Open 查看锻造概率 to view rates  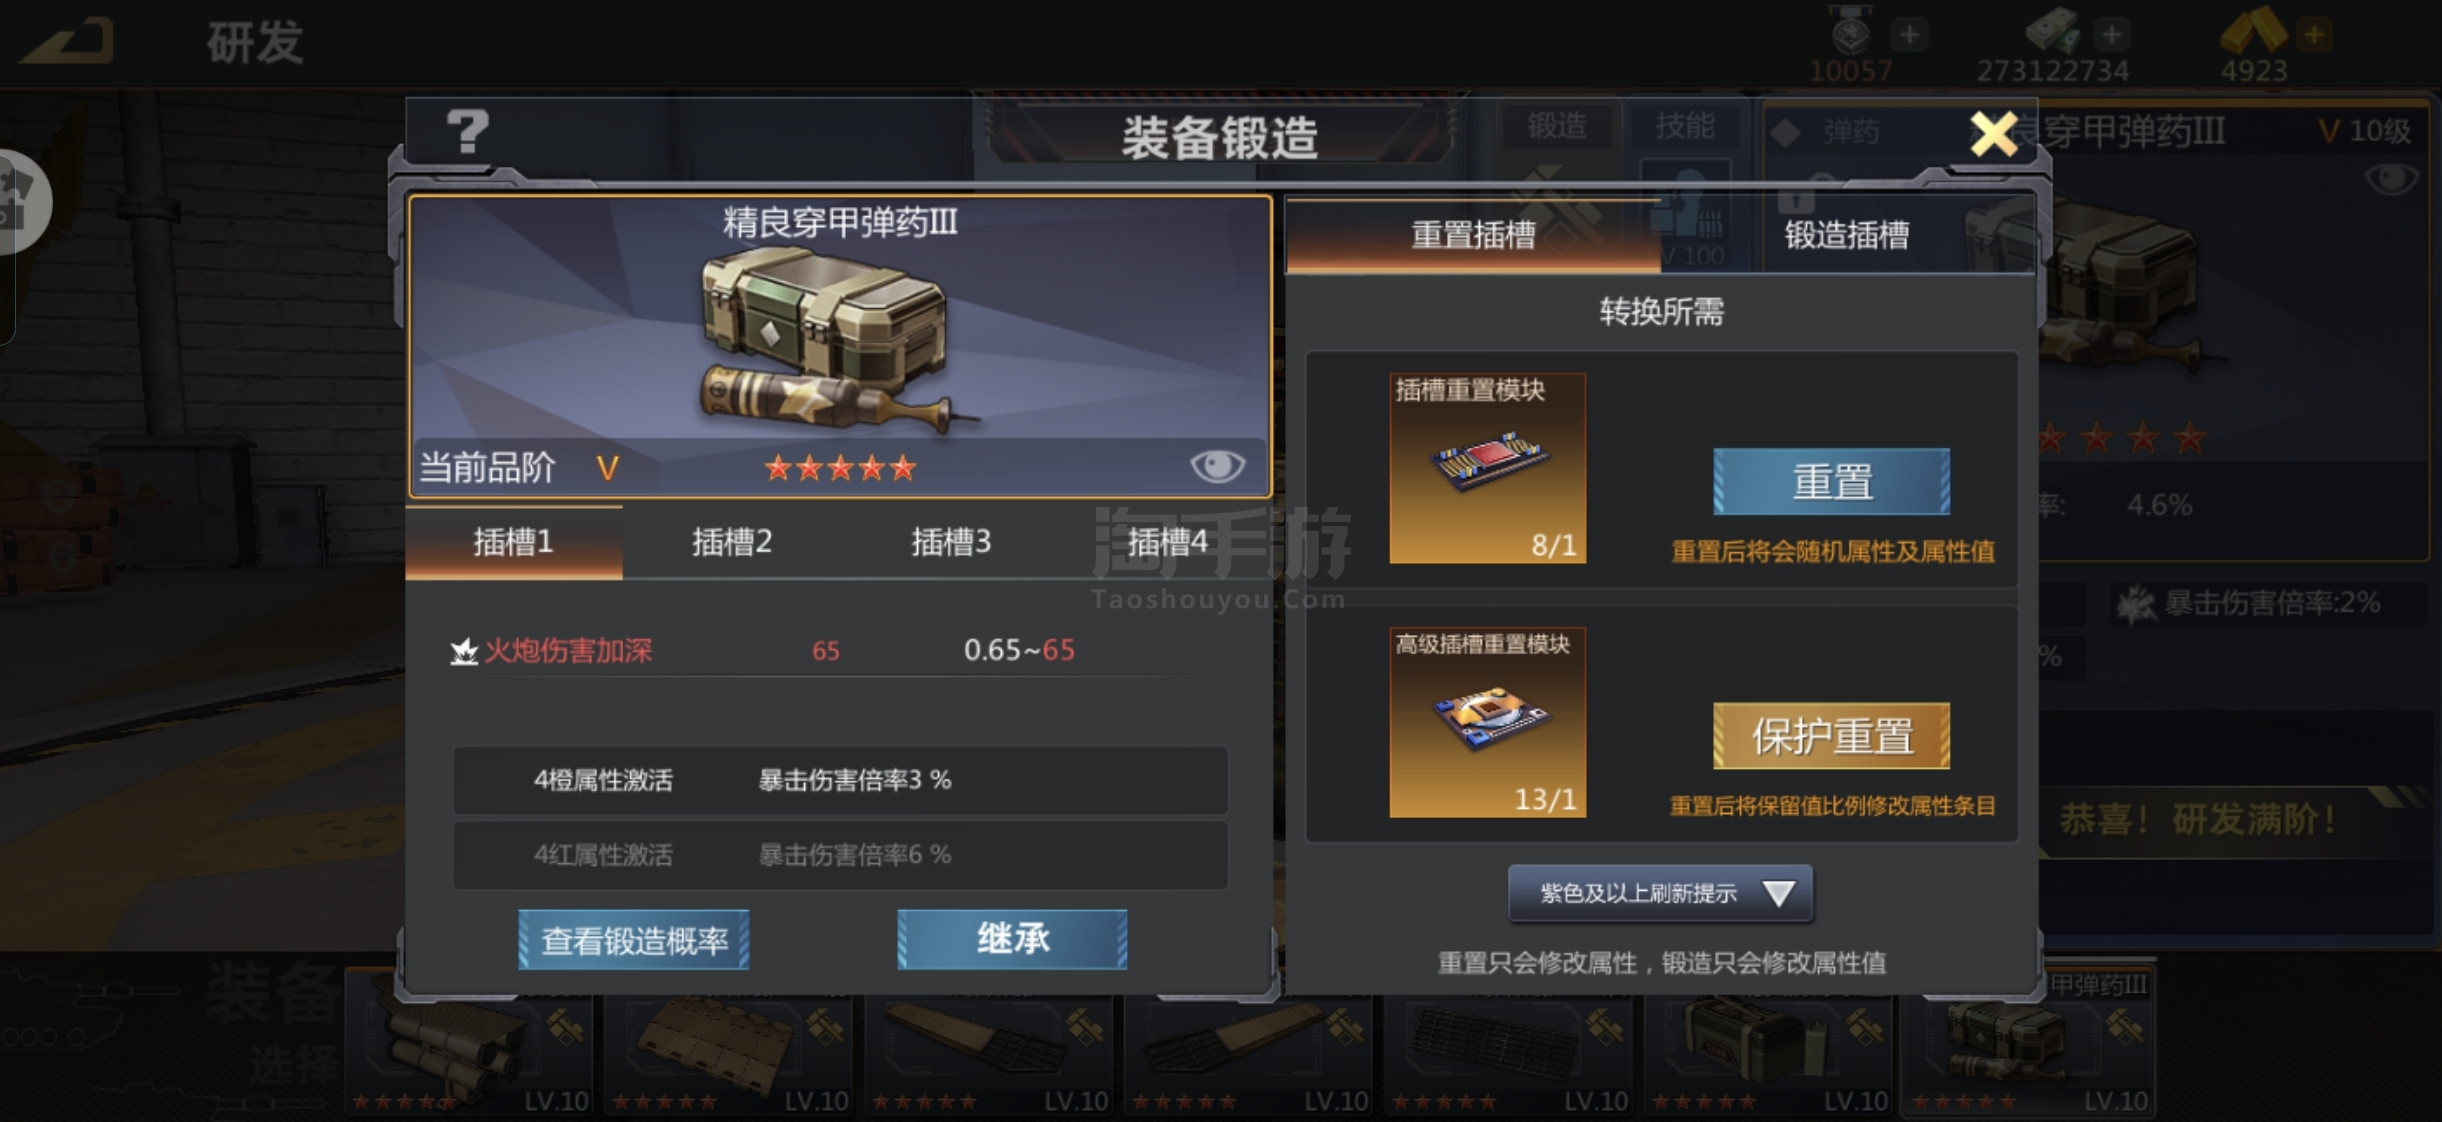634,940
